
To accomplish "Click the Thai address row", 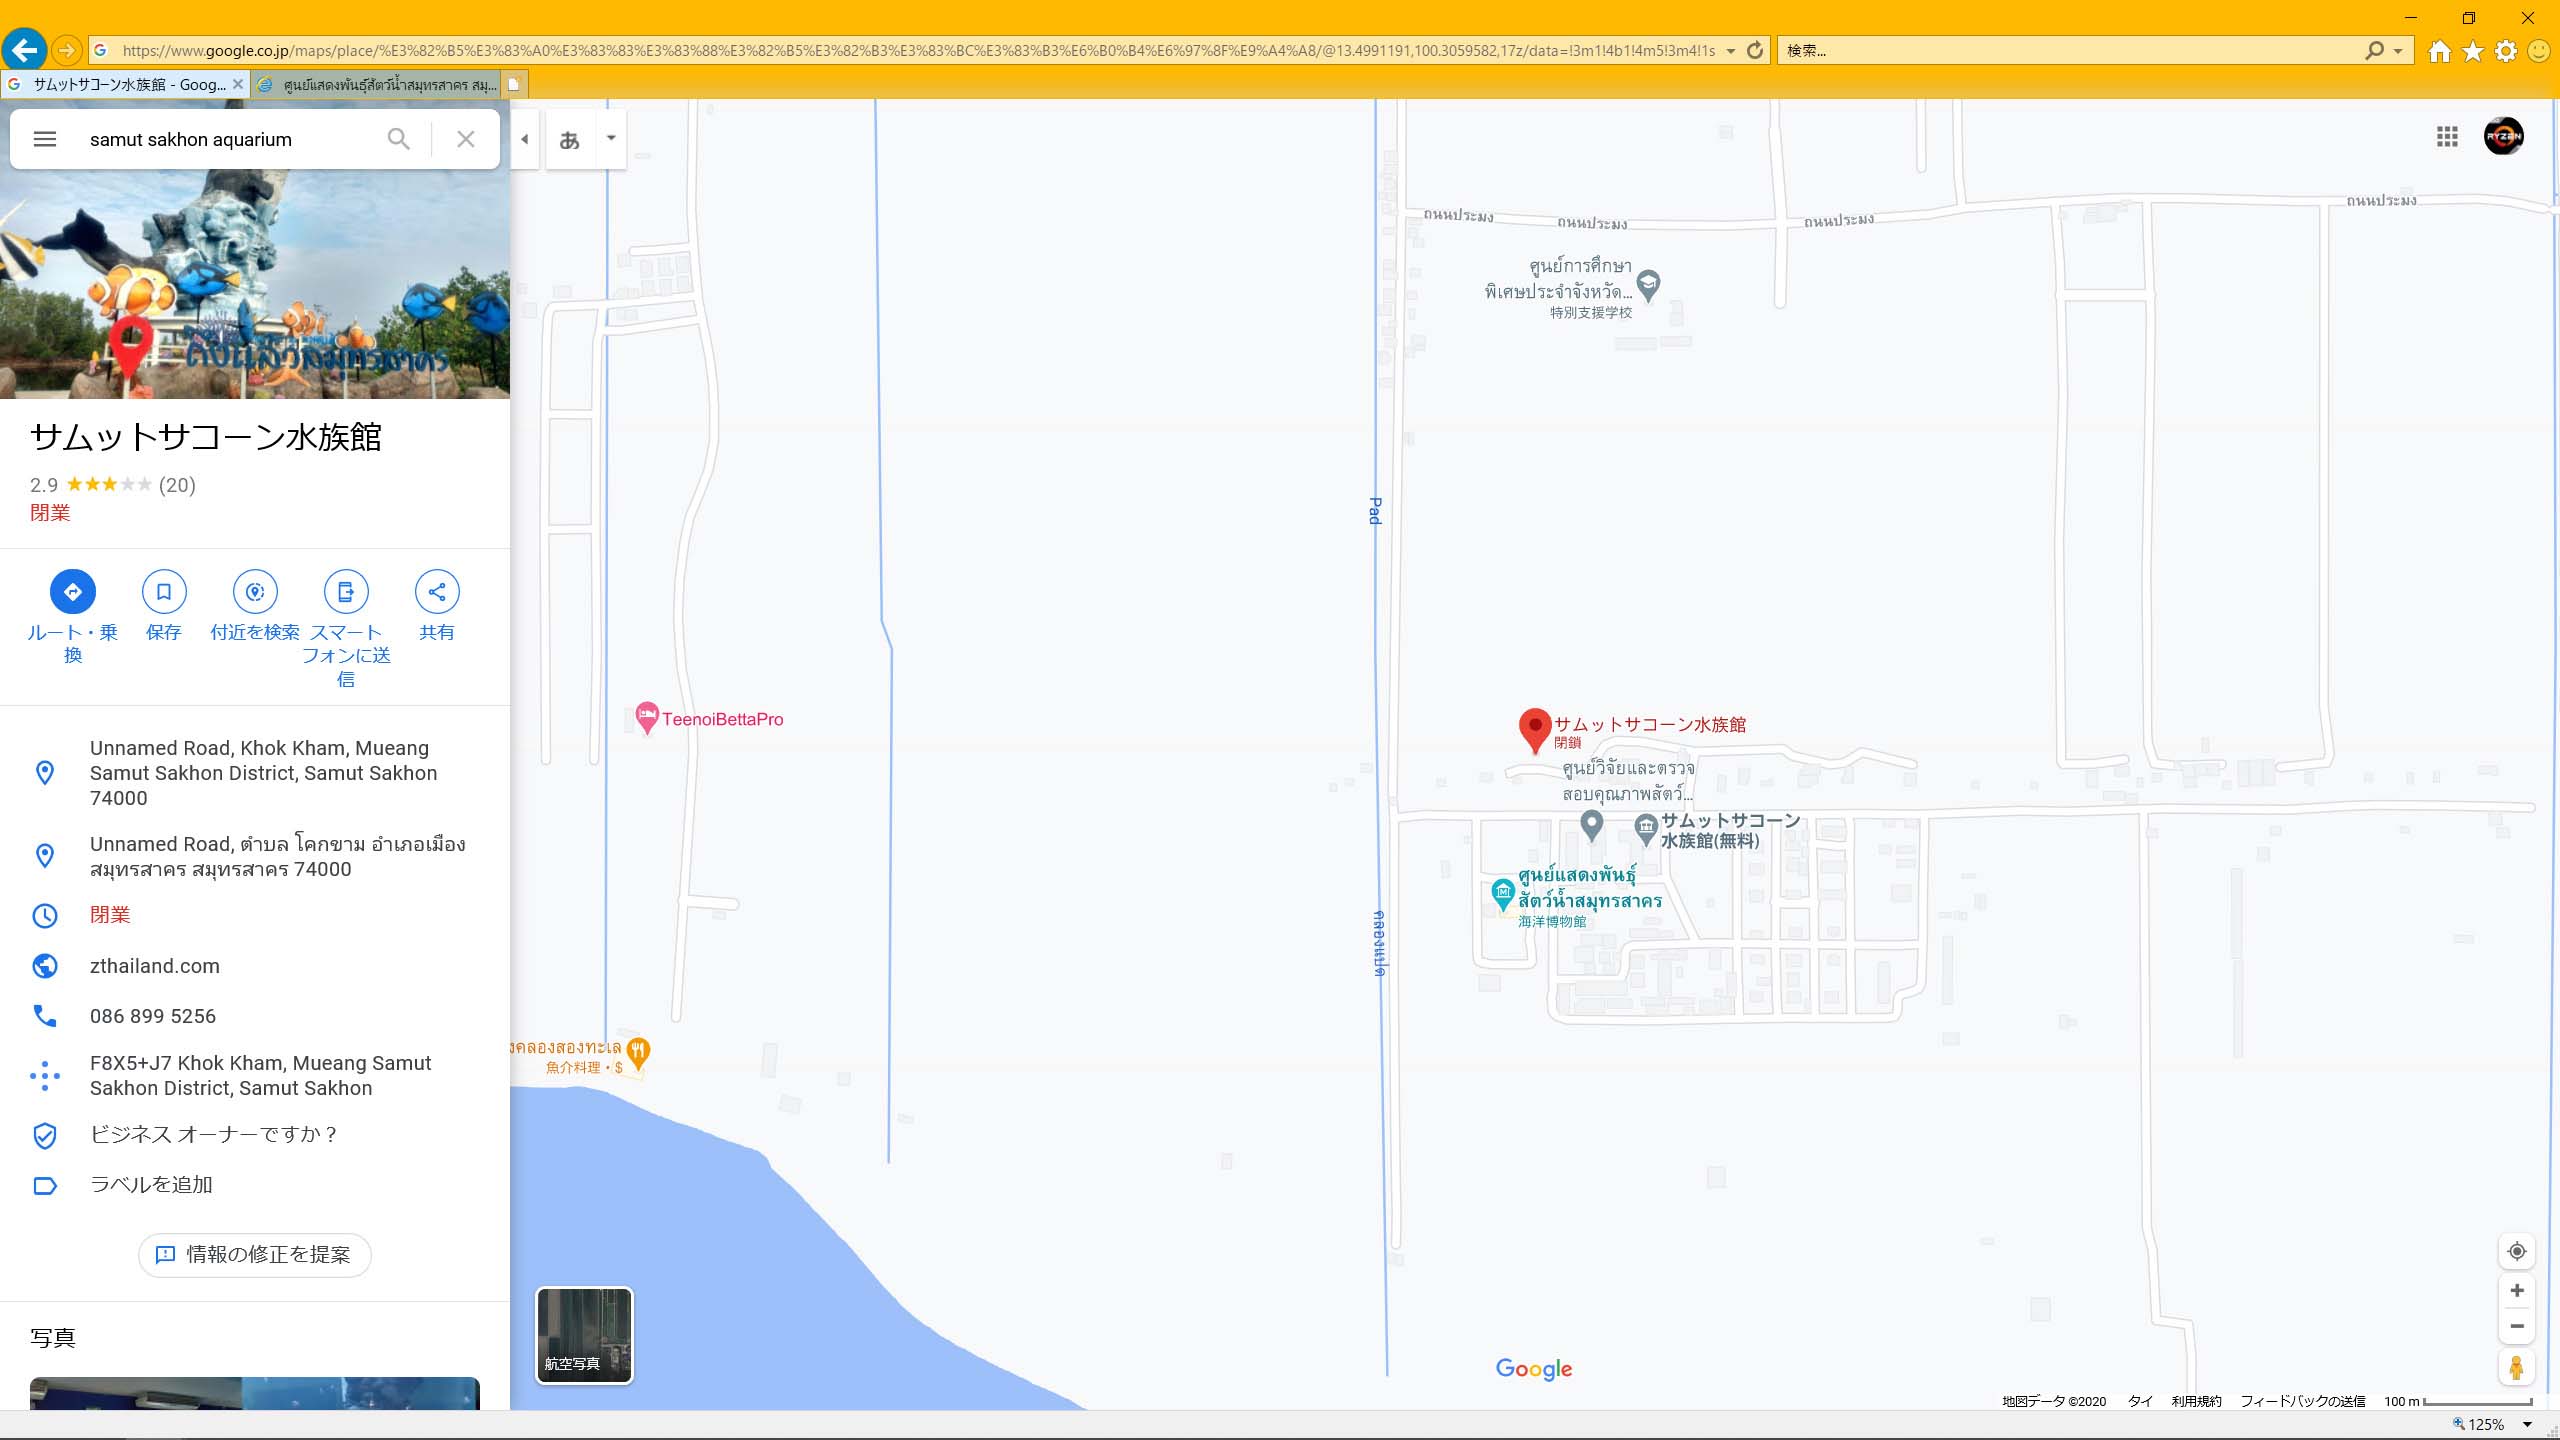I will click(x=255, y=856).
